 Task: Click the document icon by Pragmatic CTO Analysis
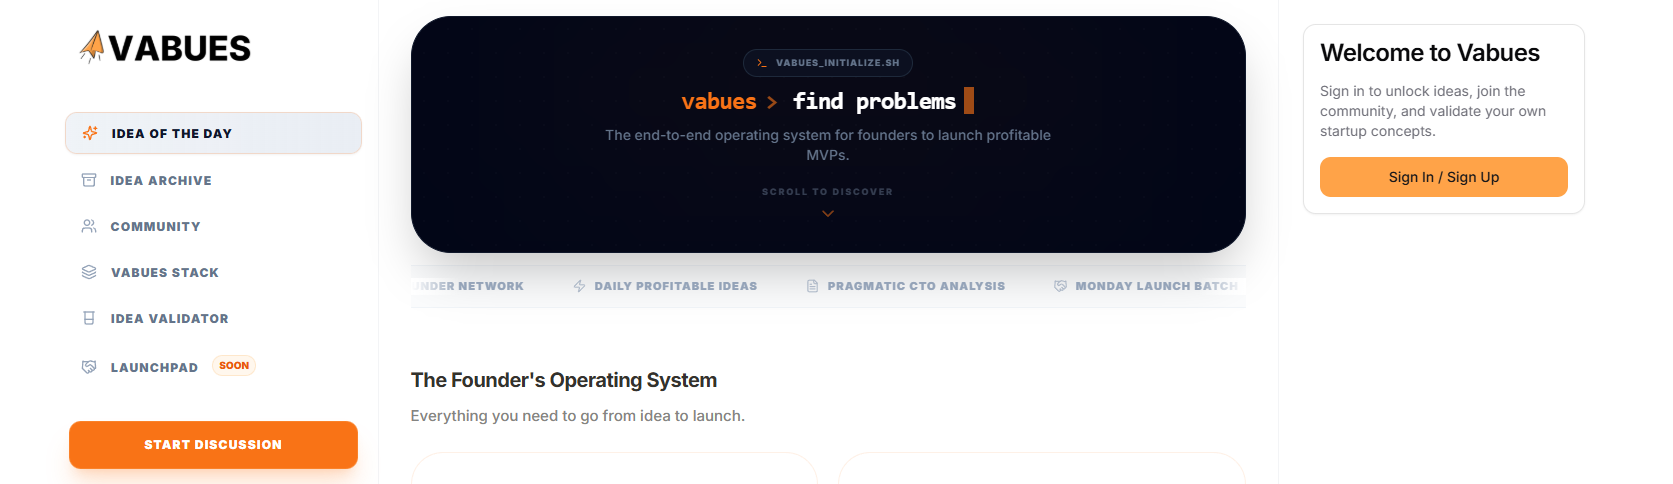click(813, 286)
